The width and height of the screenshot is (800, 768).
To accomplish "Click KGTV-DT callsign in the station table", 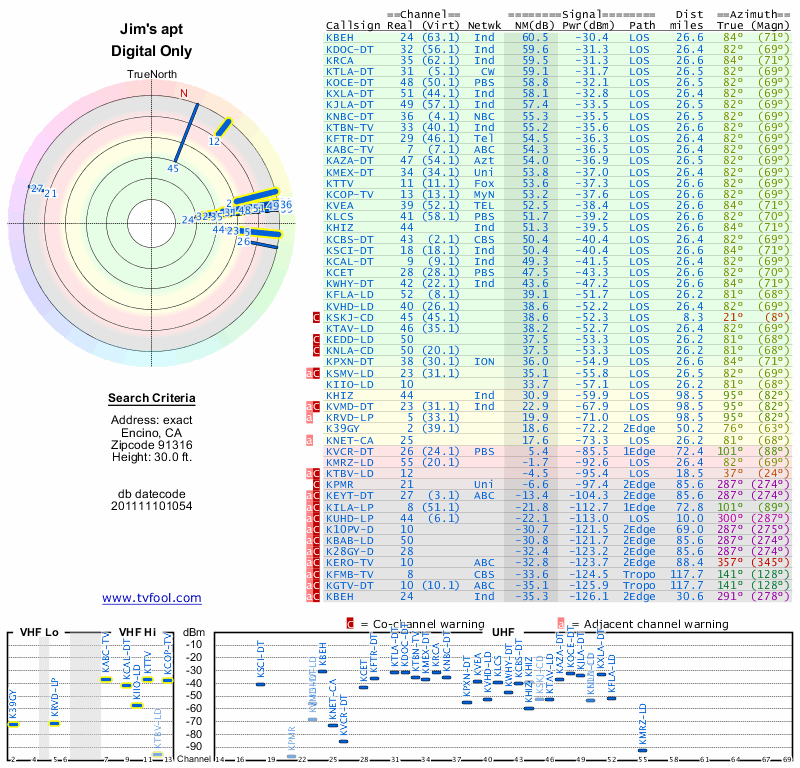I will point(349,585).
